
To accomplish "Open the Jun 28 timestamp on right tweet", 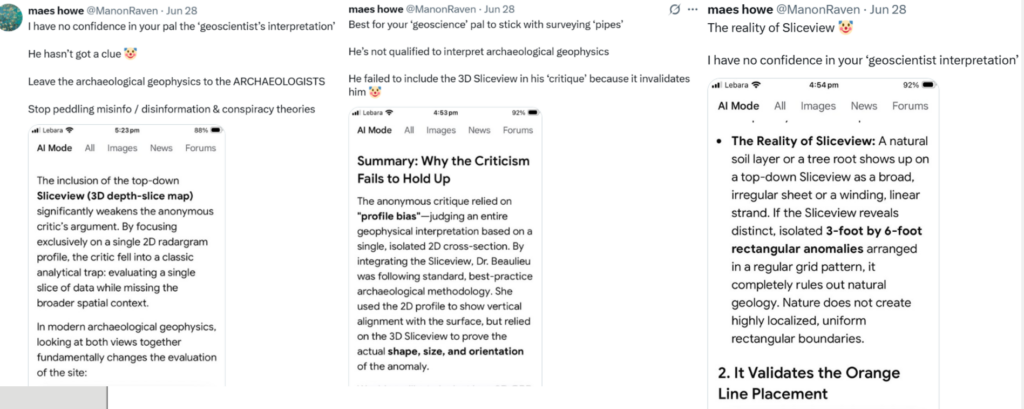I will pyautogui.click(x=889, y=10).
